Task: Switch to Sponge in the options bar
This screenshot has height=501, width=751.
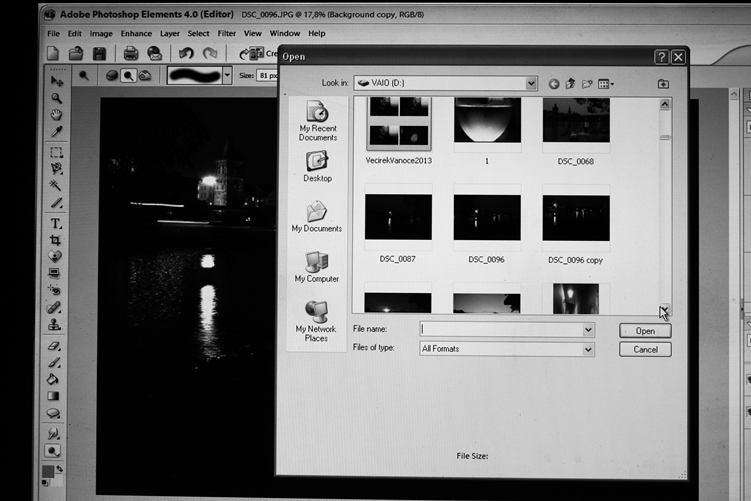Action: (112, 76)
